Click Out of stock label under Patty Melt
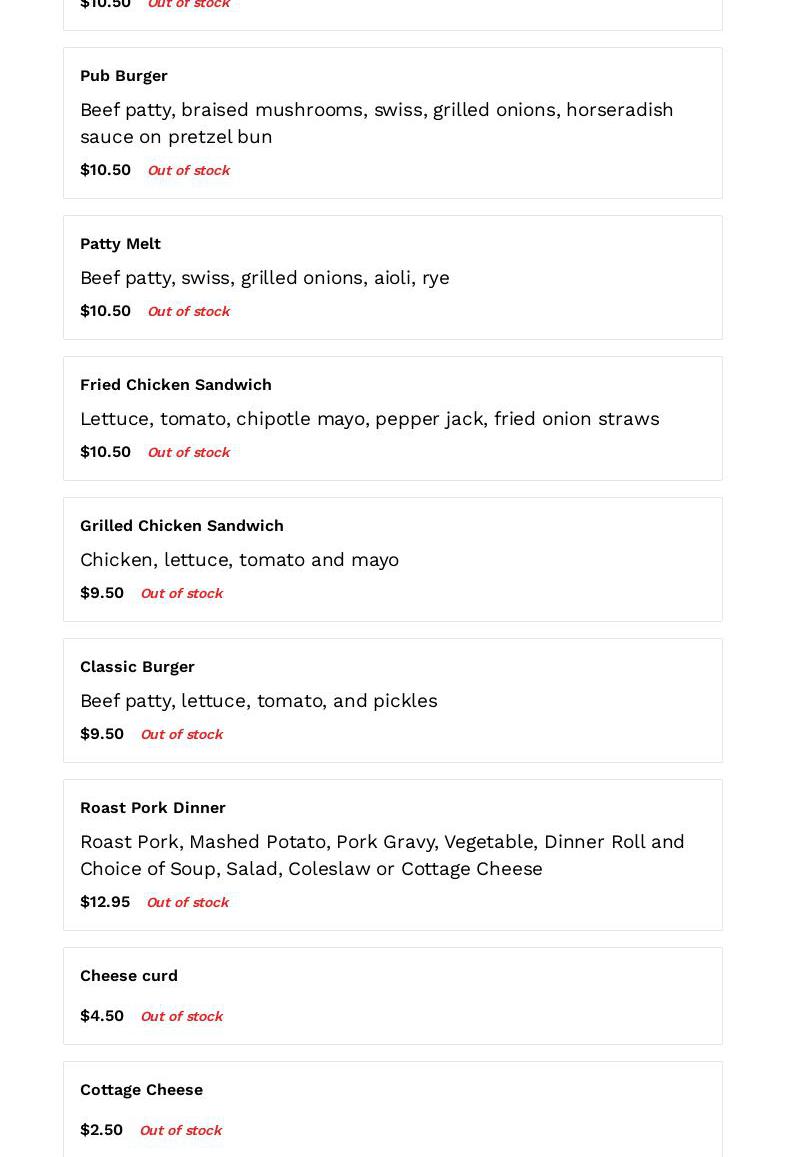785x1157 pixels. tap(188, 312)
